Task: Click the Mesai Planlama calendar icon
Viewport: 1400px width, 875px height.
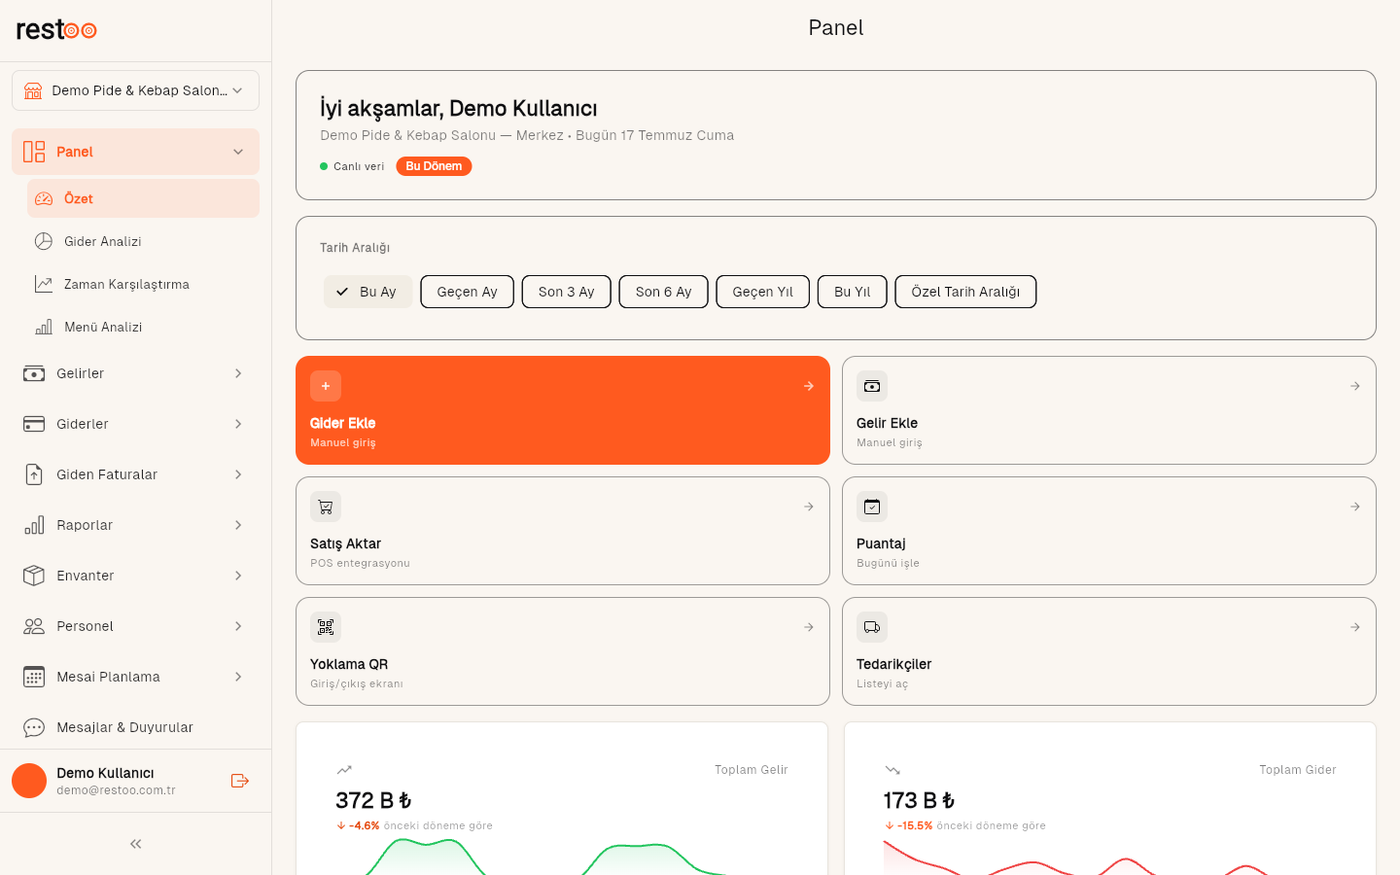Action: point(34,677)
